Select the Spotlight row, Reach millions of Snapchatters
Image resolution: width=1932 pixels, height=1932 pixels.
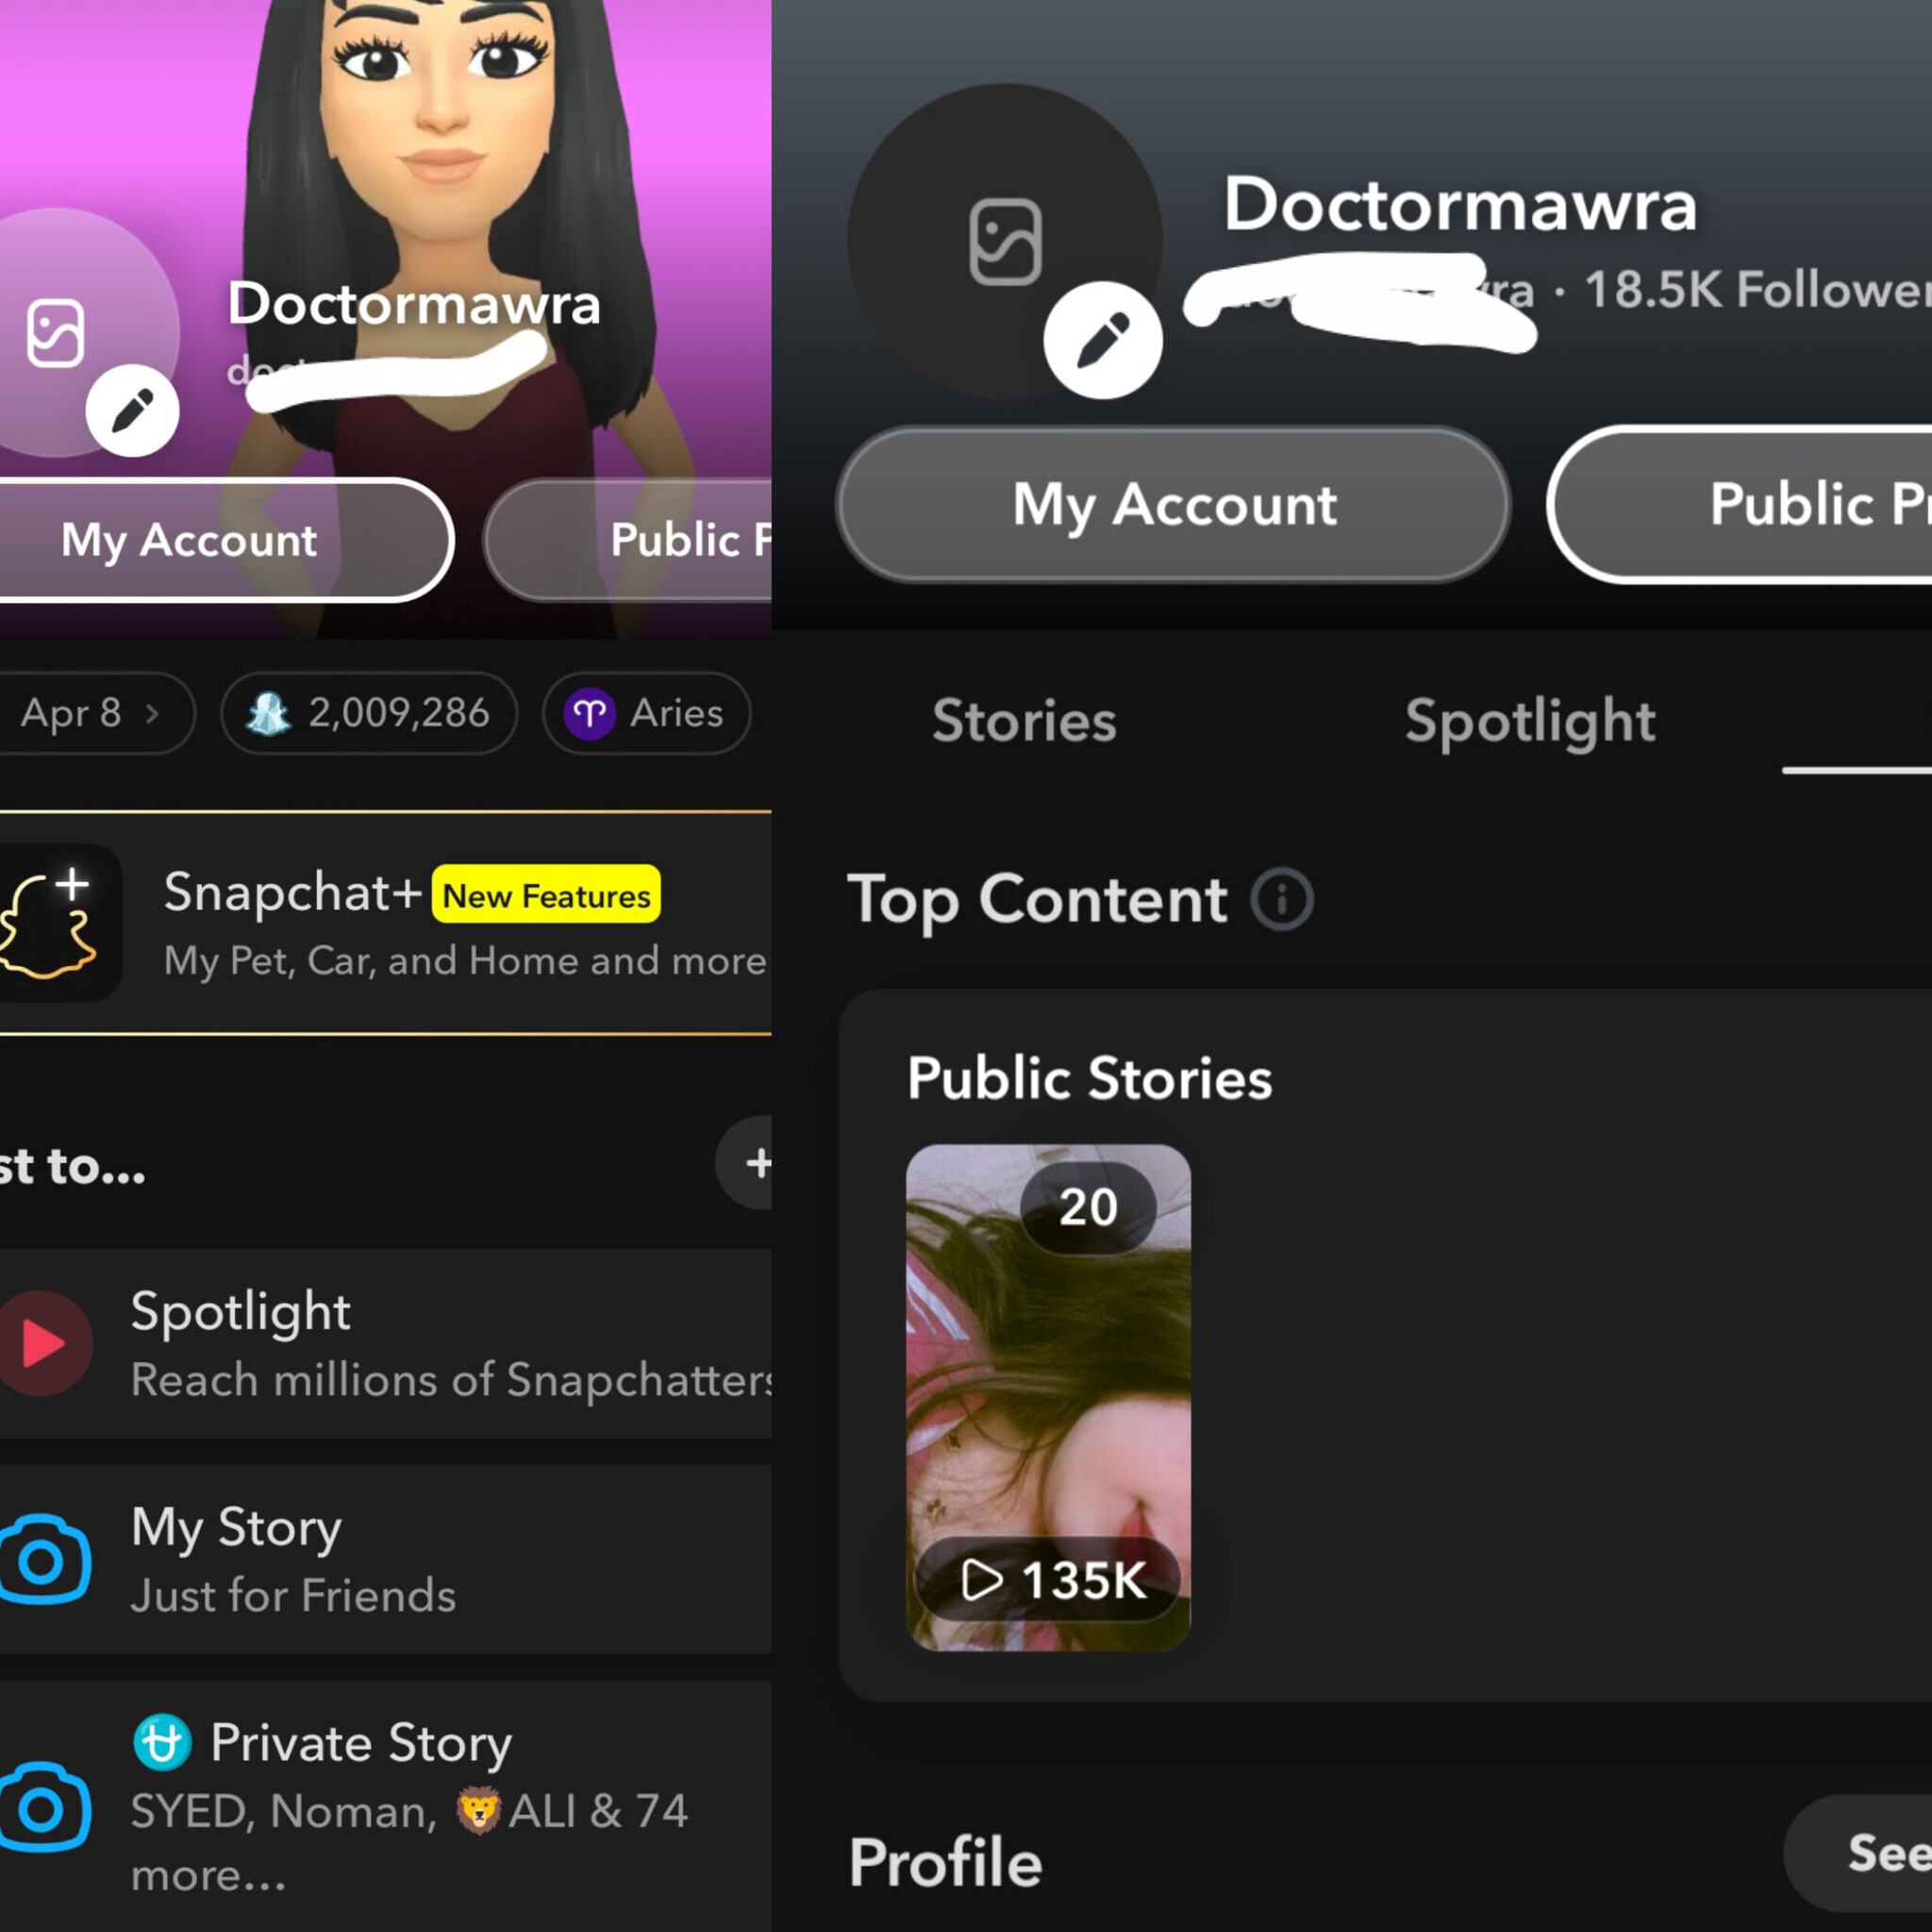point(386,1343)
